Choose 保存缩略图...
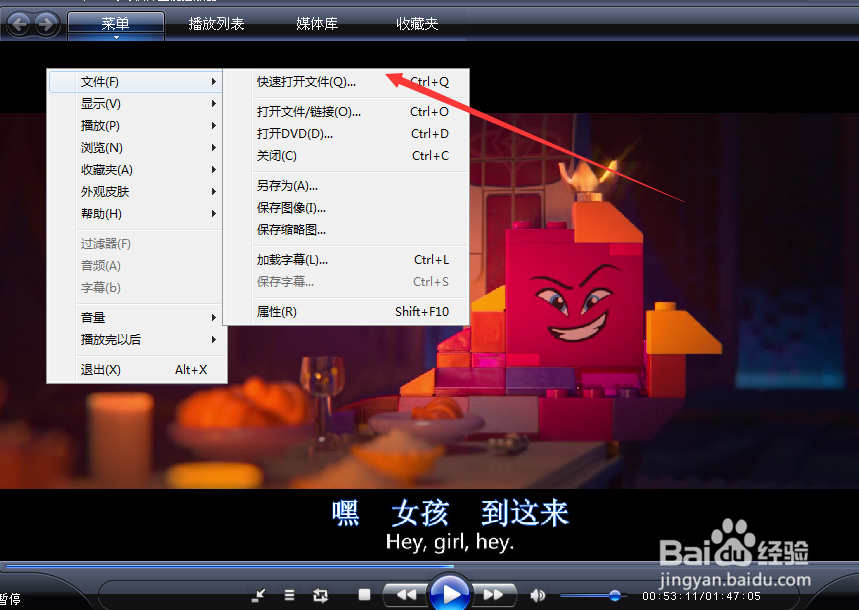Viewport: 859px width, 610px height. tap(347, 230)
